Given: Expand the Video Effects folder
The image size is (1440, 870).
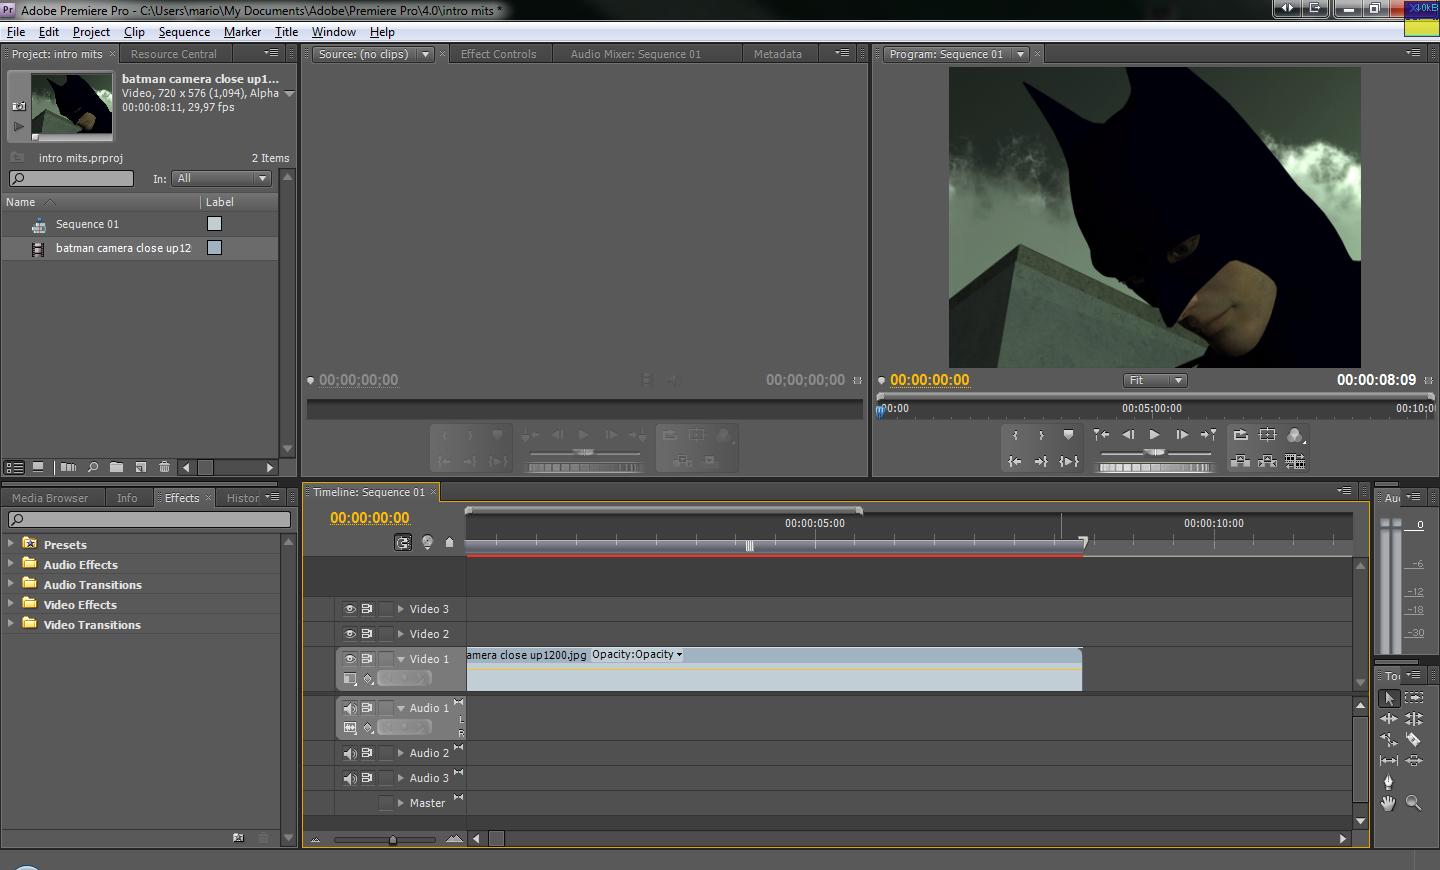Looking at the screenshot, I should 11,603.
